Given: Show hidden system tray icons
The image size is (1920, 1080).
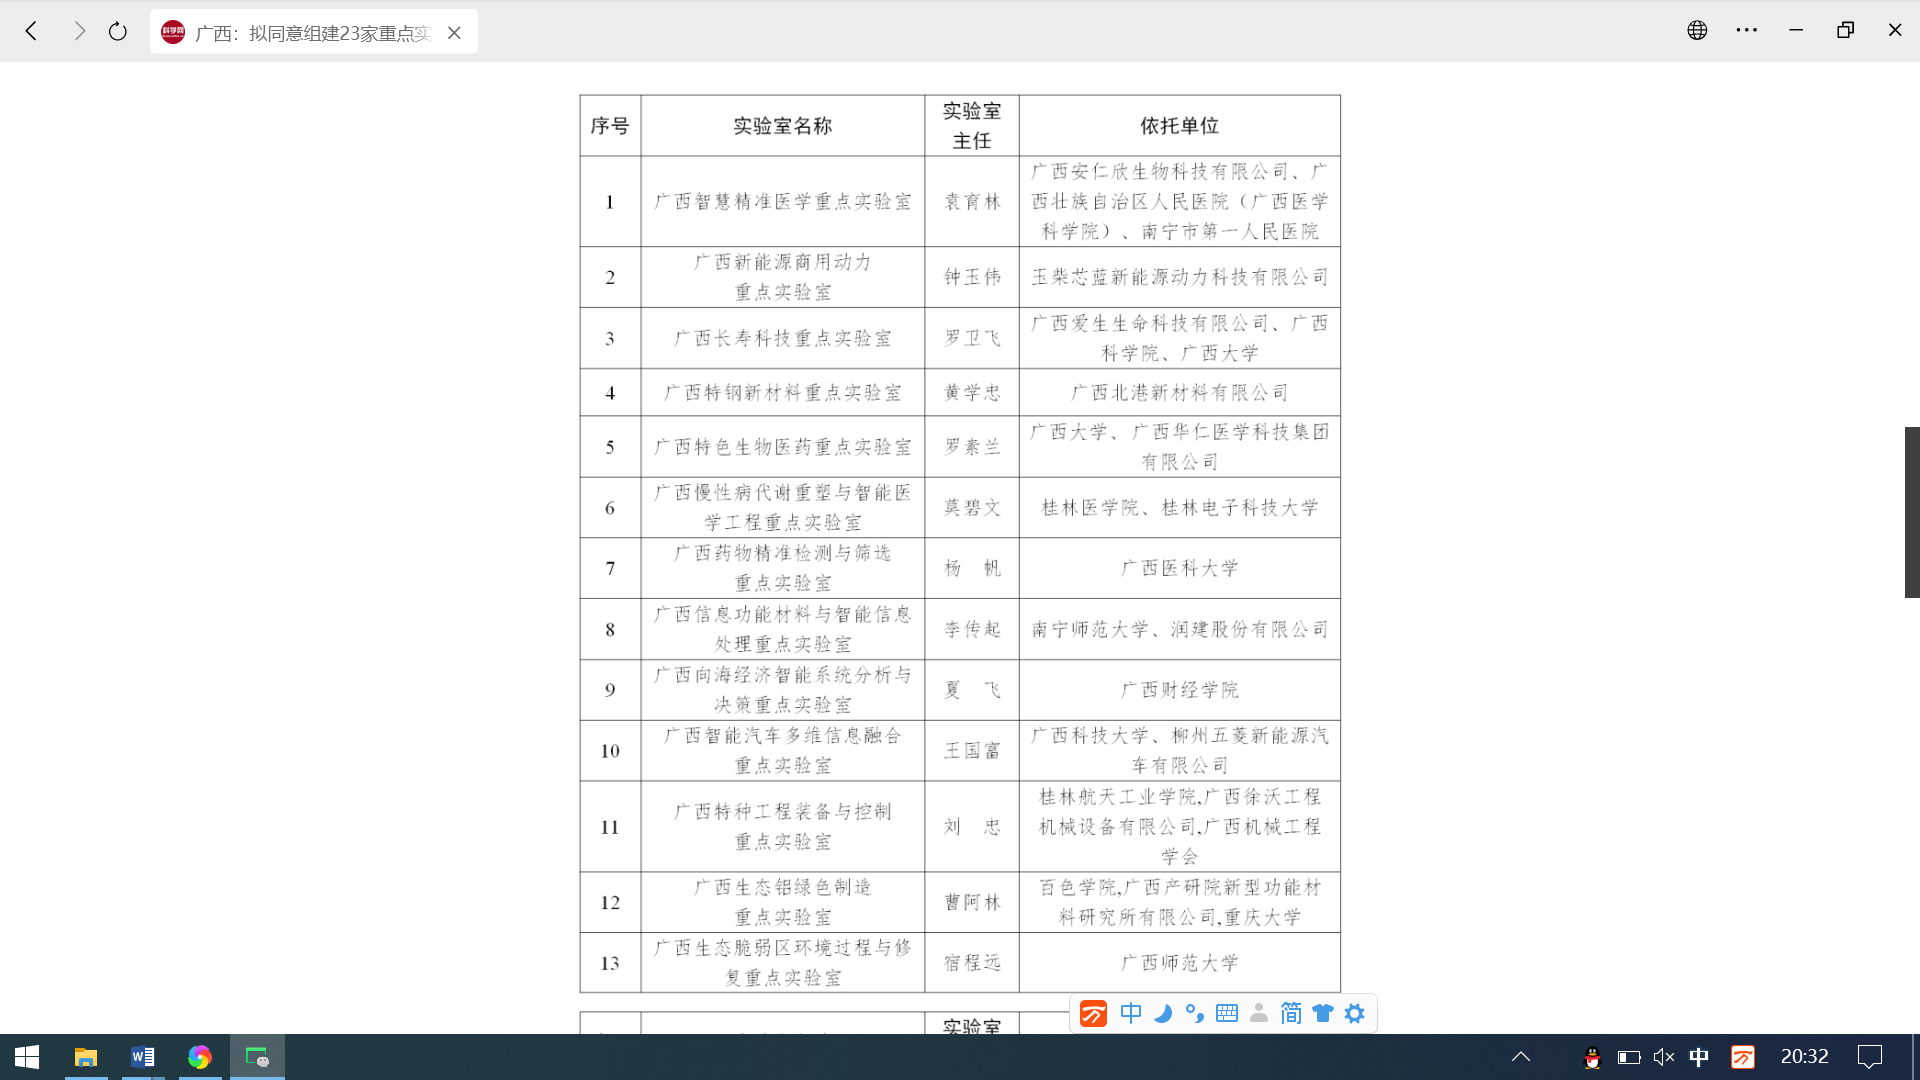Looking at the screenshot, I should coord(1521,1057).
